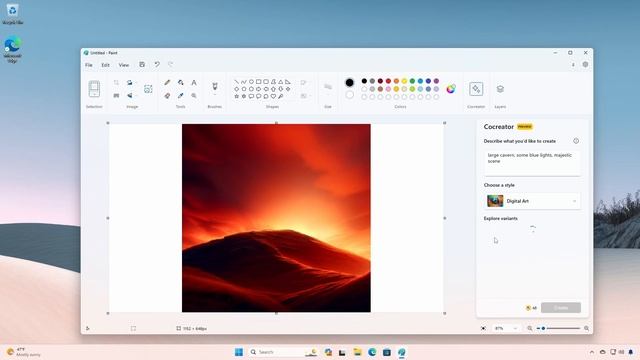Open File Explorer from taskbar
The image size is (640, 360).
(x=357, y=352)
